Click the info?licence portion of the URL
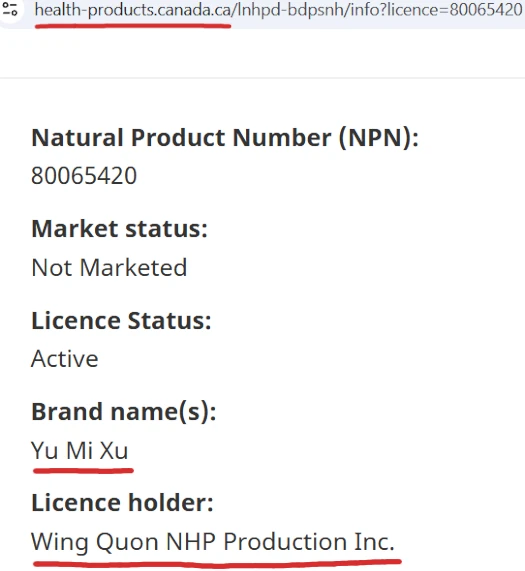This screenshot has width=525, height=571. point(394,10)
